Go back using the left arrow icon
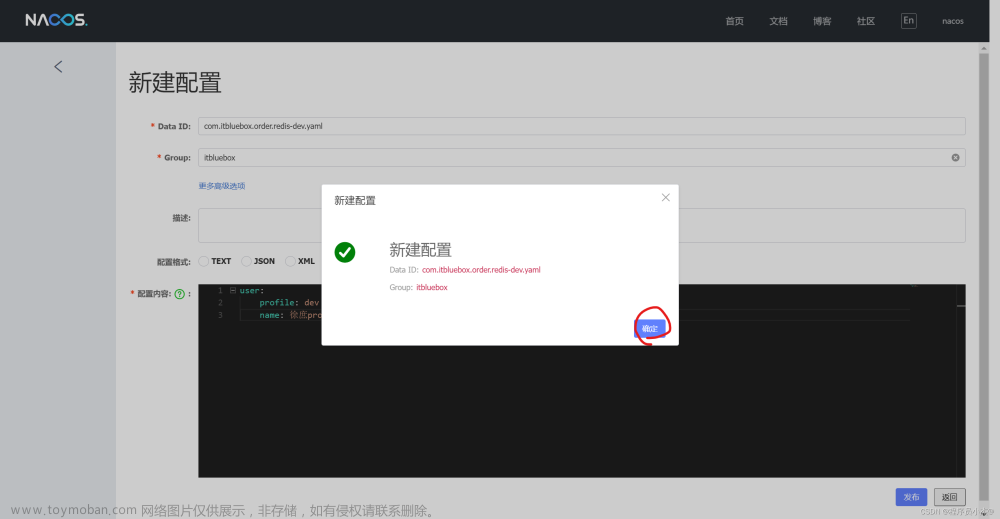The height and width of the screenshot is (519, 1000). click(x=58, y=66)
